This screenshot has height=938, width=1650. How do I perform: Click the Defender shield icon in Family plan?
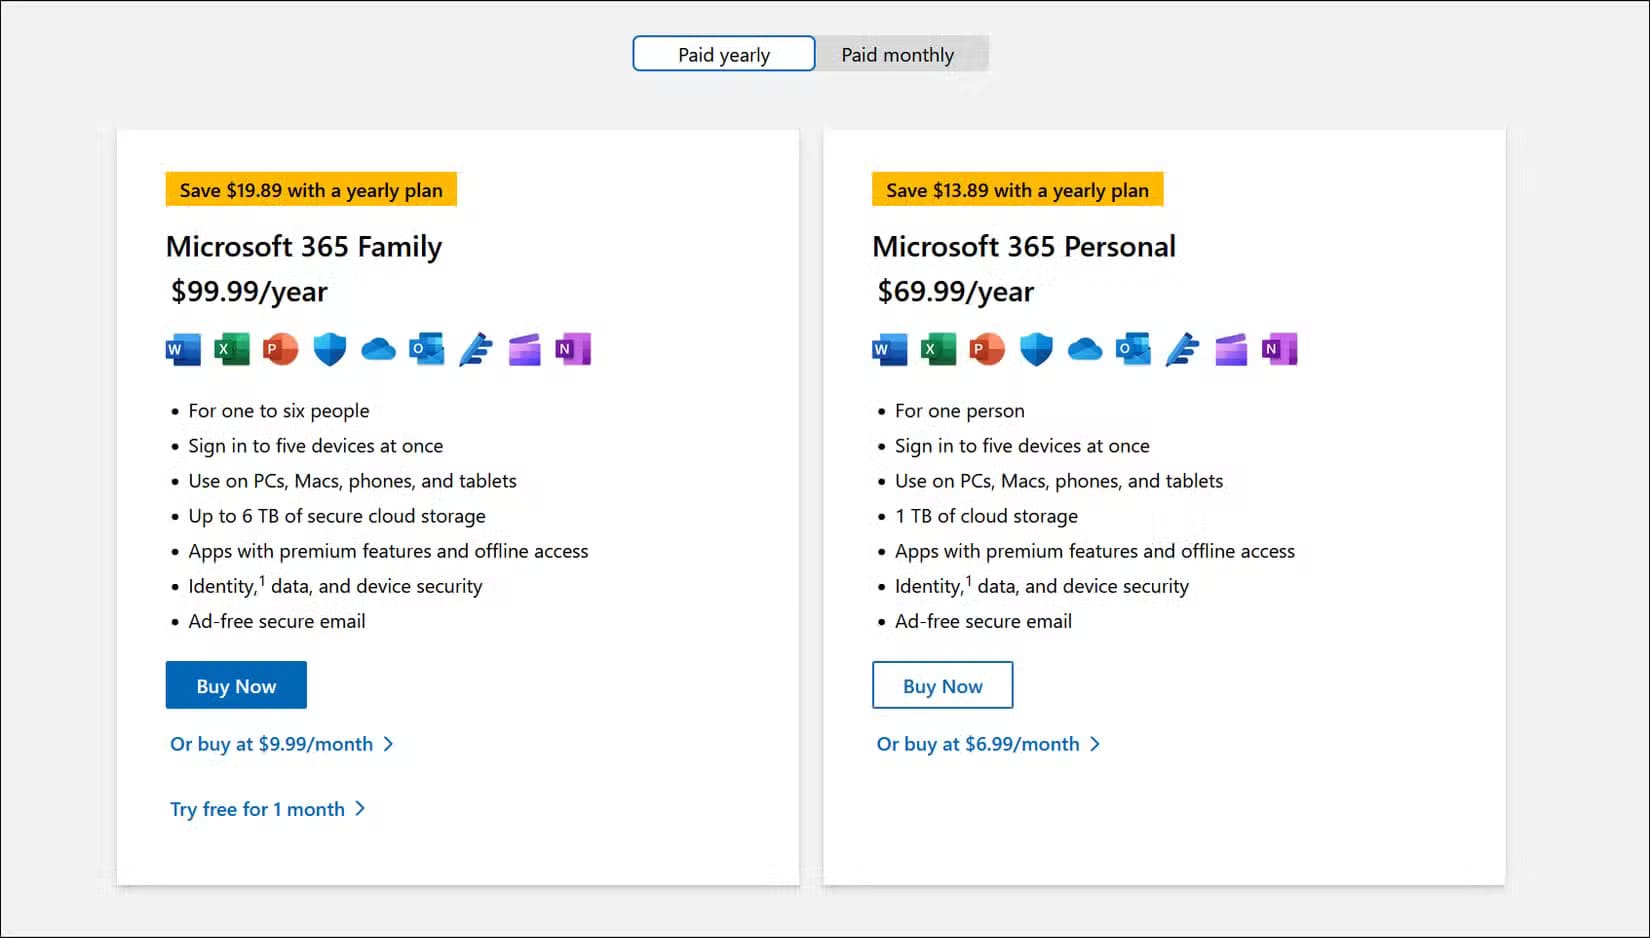330,349
